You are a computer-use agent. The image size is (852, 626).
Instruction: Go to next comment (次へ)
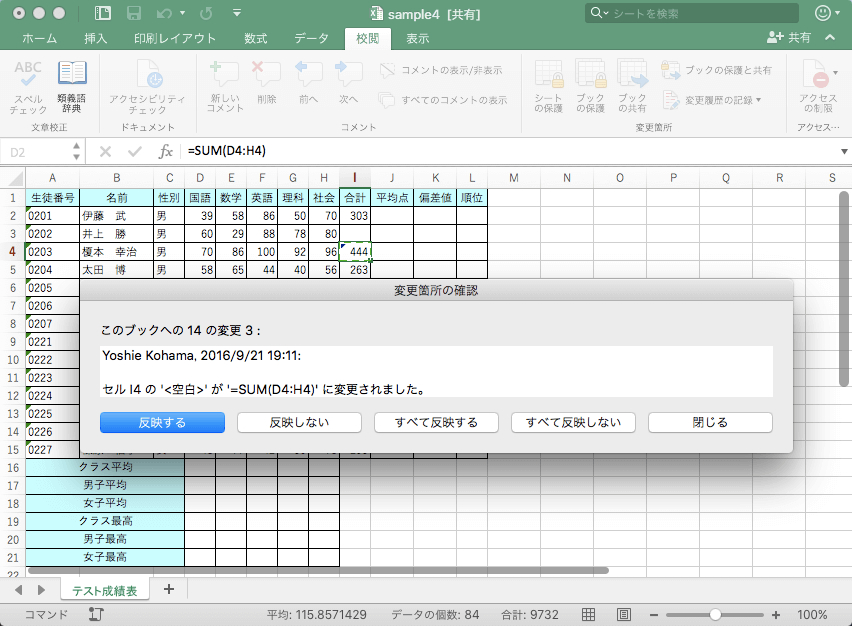(348, 82)
